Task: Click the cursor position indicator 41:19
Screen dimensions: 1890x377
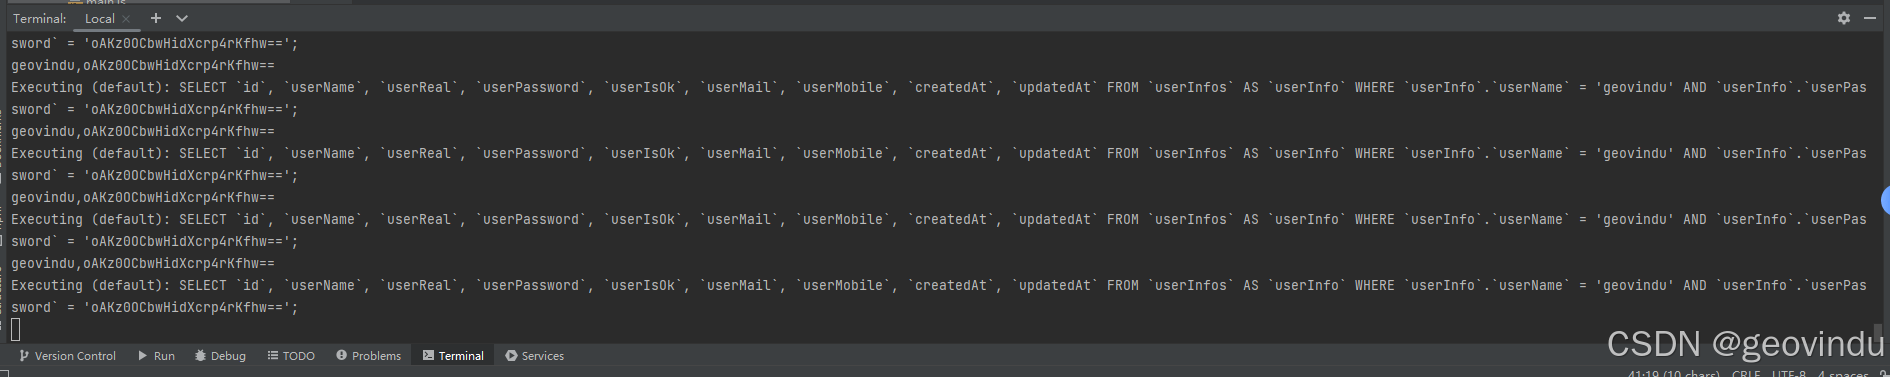Action: (1674, 373)
